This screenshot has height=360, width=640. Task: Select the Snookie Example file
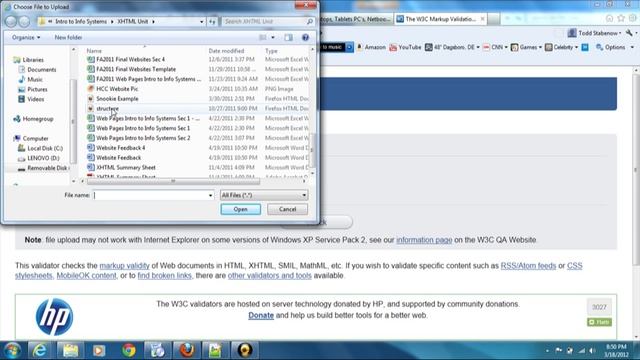(x=117, y=99)
